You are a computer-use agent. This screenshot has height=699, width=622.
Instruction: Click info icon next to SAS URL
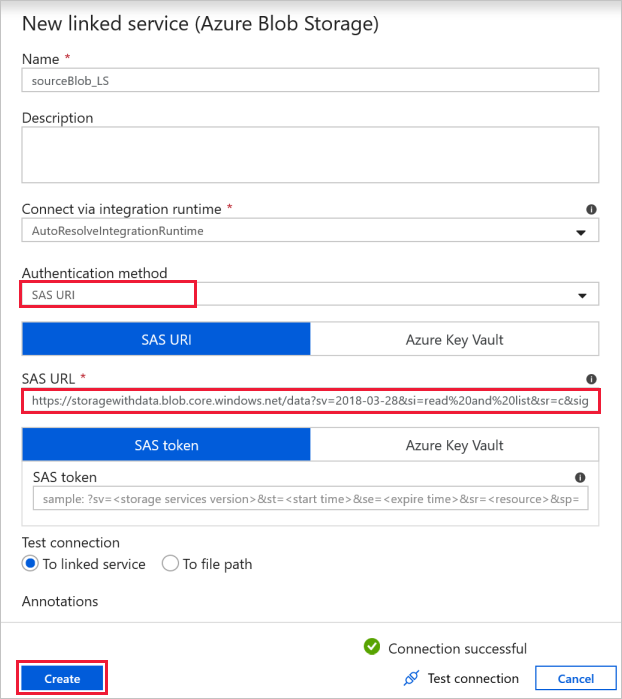[591, 380]
